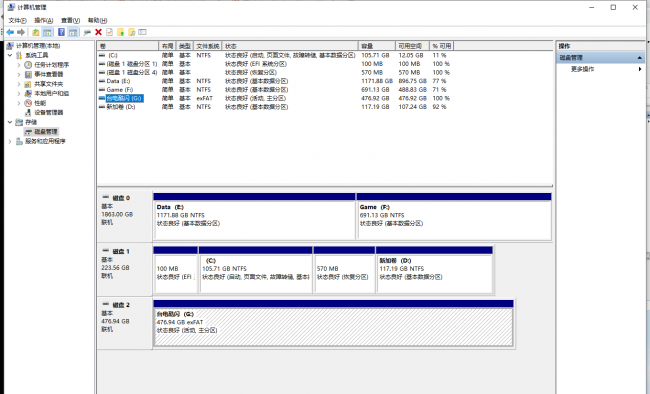
Task: Collapse the 磁盘管理 actions section arrow
Action: [640, 58]
